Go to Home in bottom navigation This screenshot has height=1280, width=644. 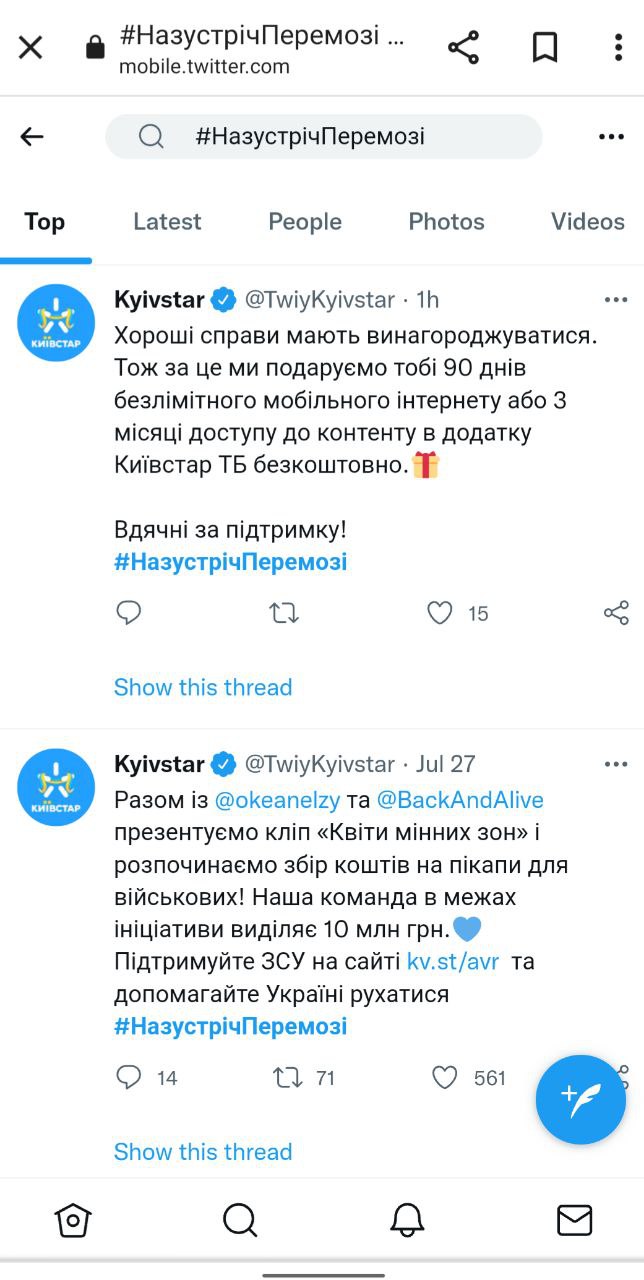(x=73, y=1219)
